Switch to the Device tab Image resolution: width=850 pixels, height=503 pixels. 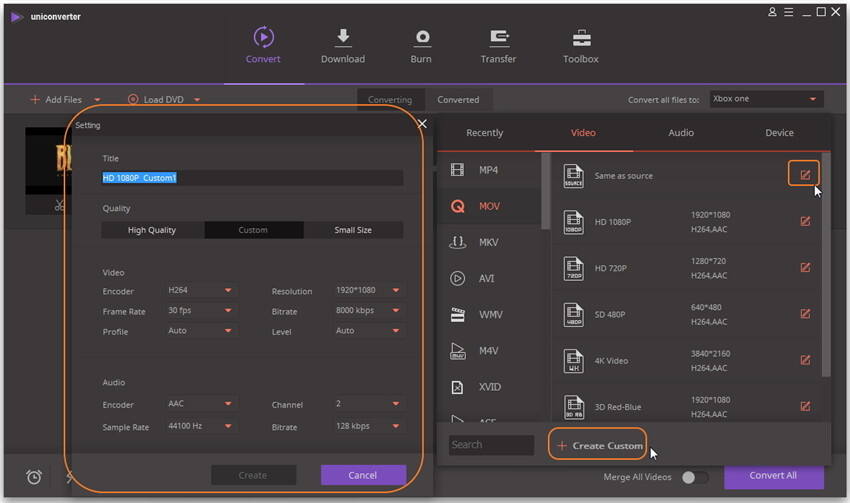point(780,133)
